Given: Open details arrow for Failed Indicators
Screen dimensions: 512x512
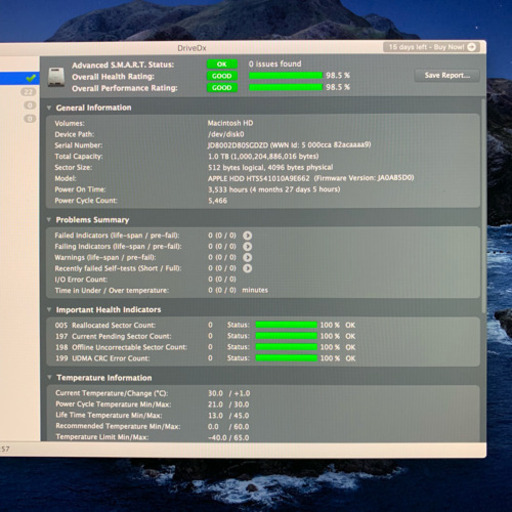Looking at the screenshot, I should (x=247, y=235).
